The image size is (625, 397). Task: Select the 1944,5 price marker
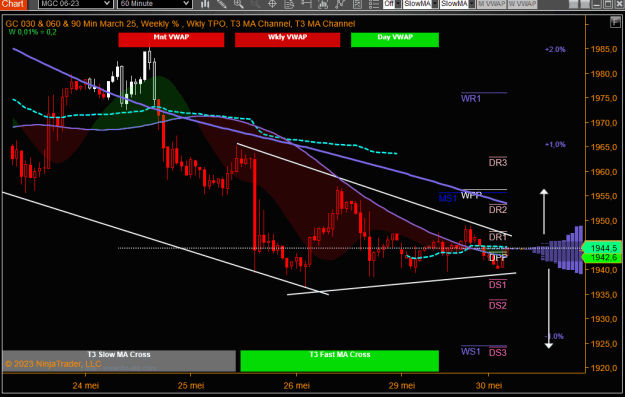(x=603, y=248)
